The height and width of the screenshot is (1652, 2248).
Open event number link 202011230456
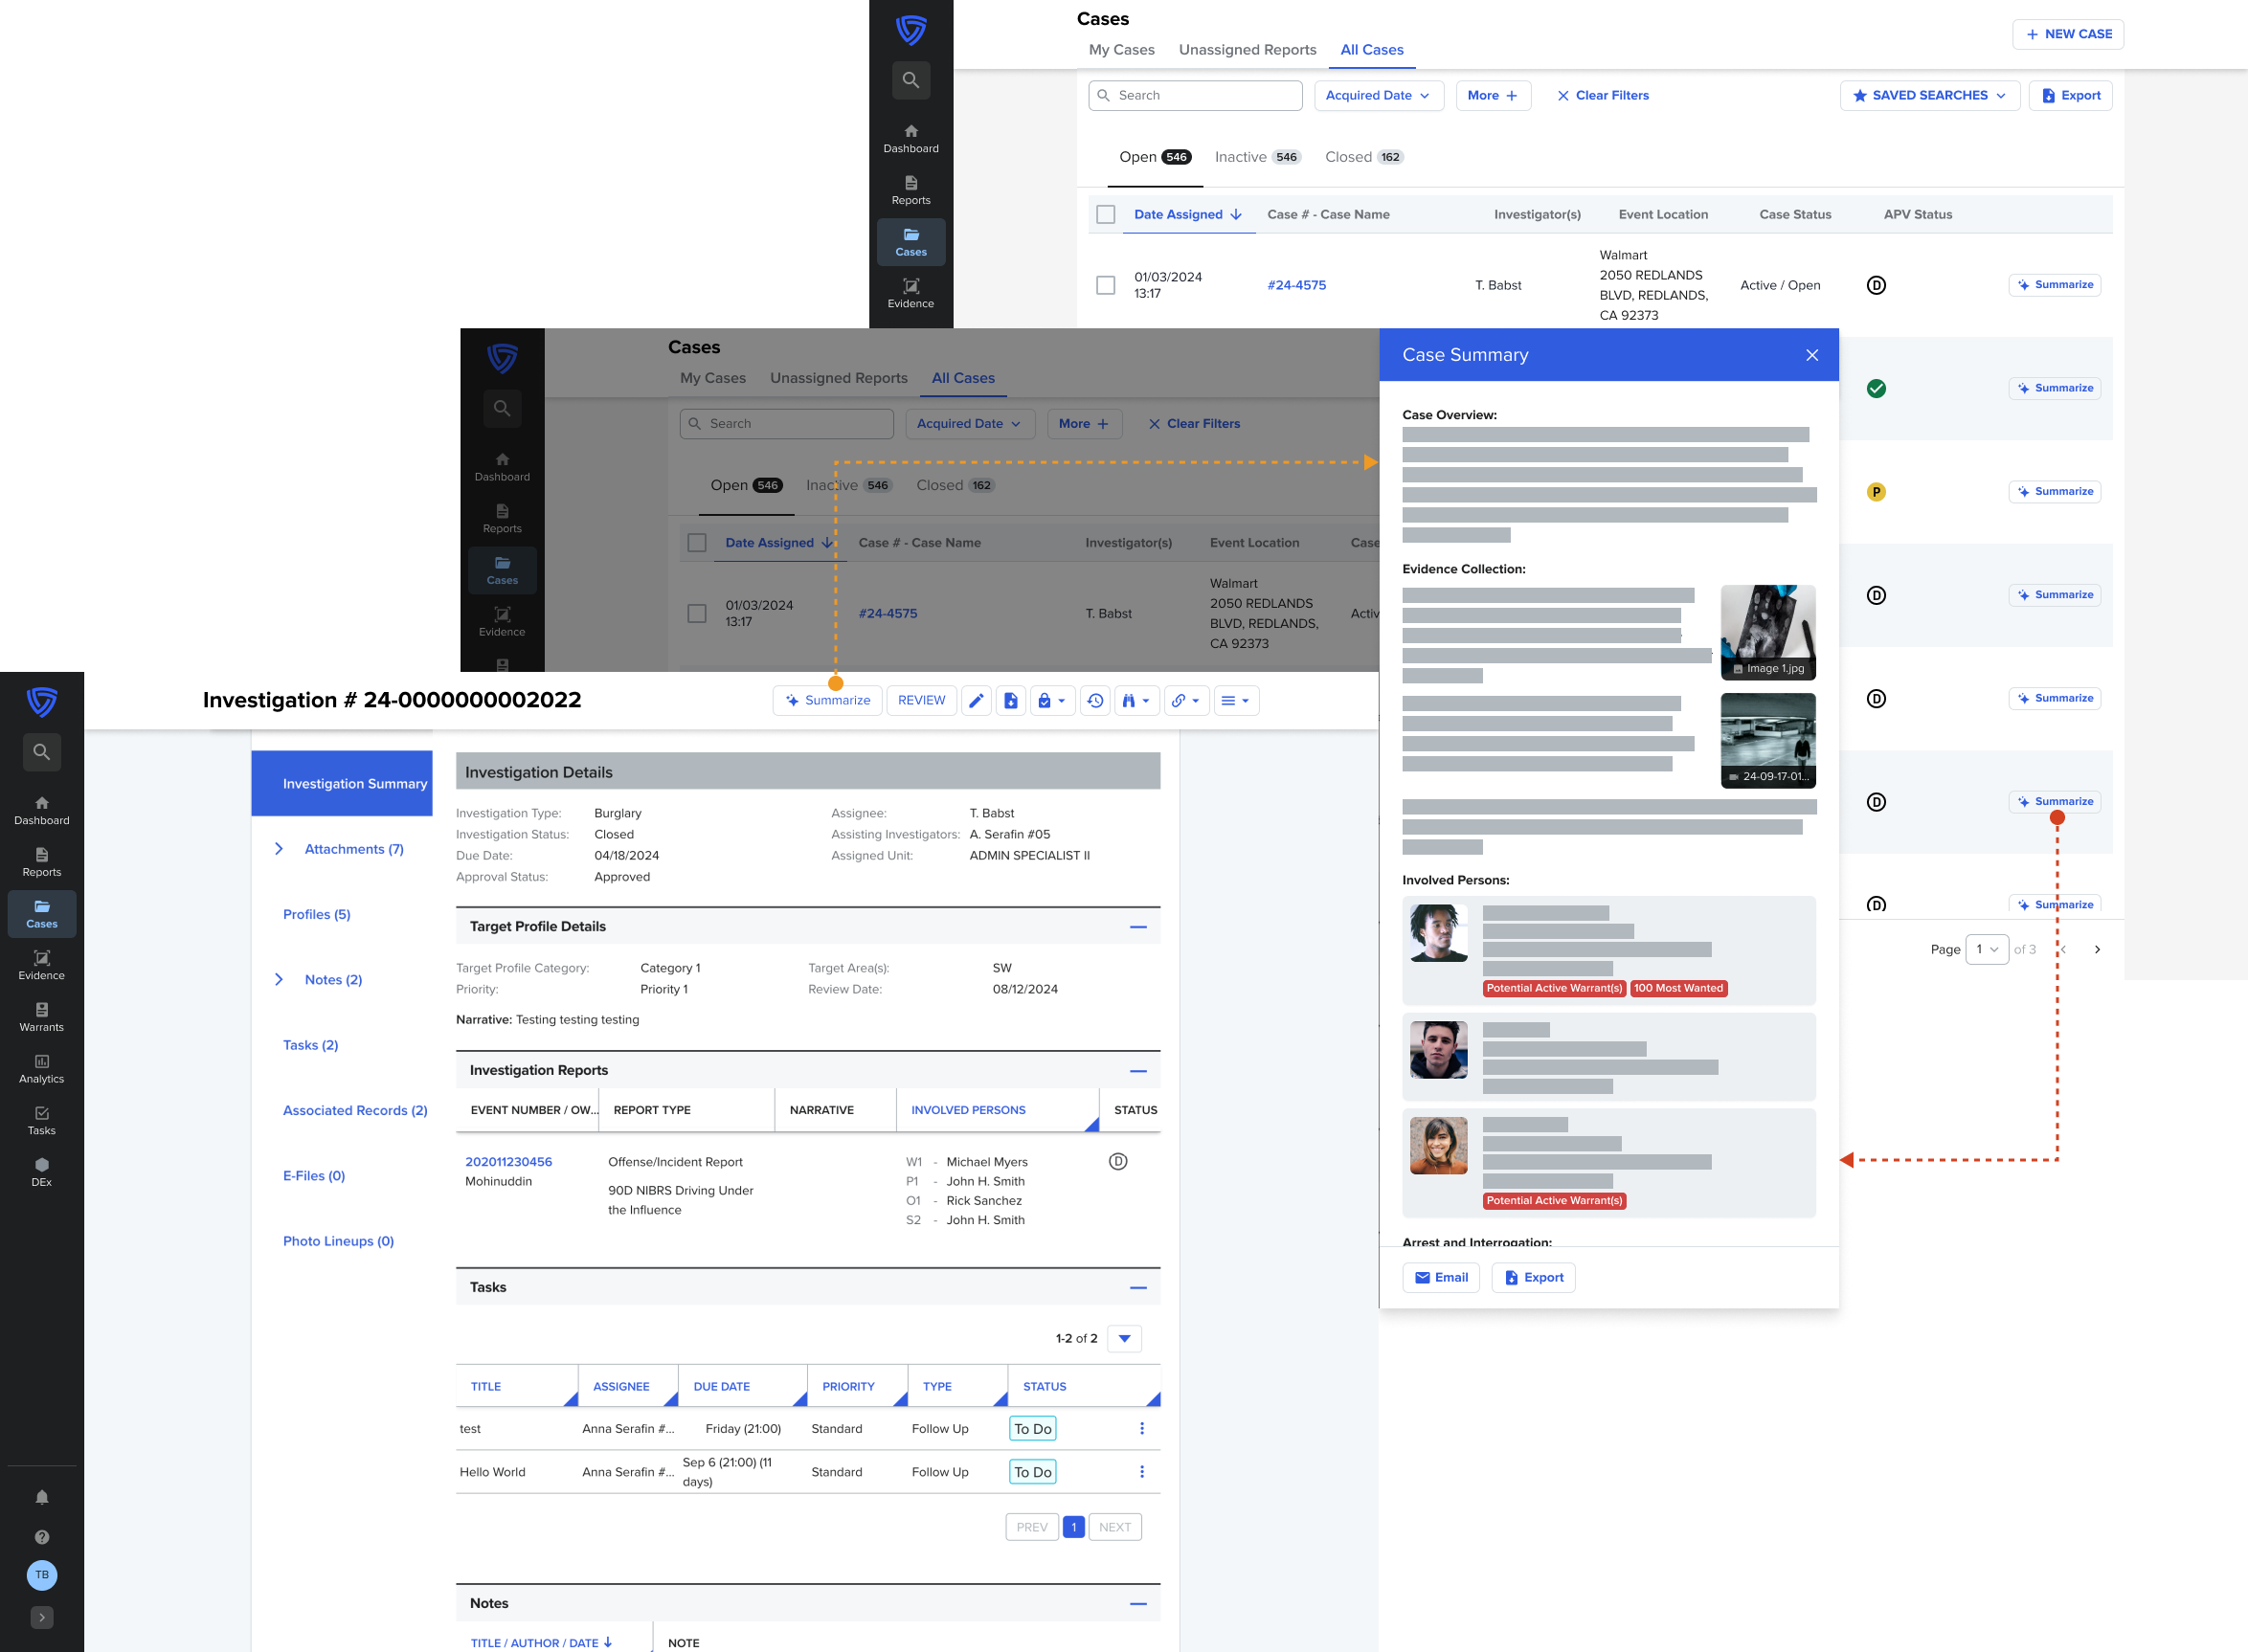508,1162
